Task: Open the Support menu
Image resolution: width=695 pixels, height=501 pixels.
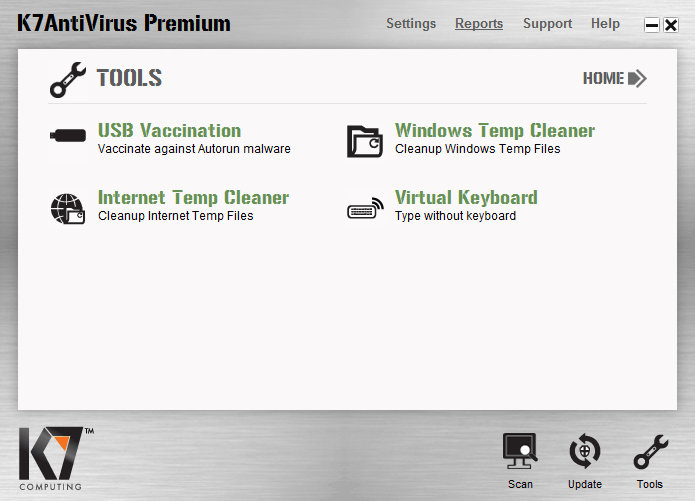Action: point(547,23)
